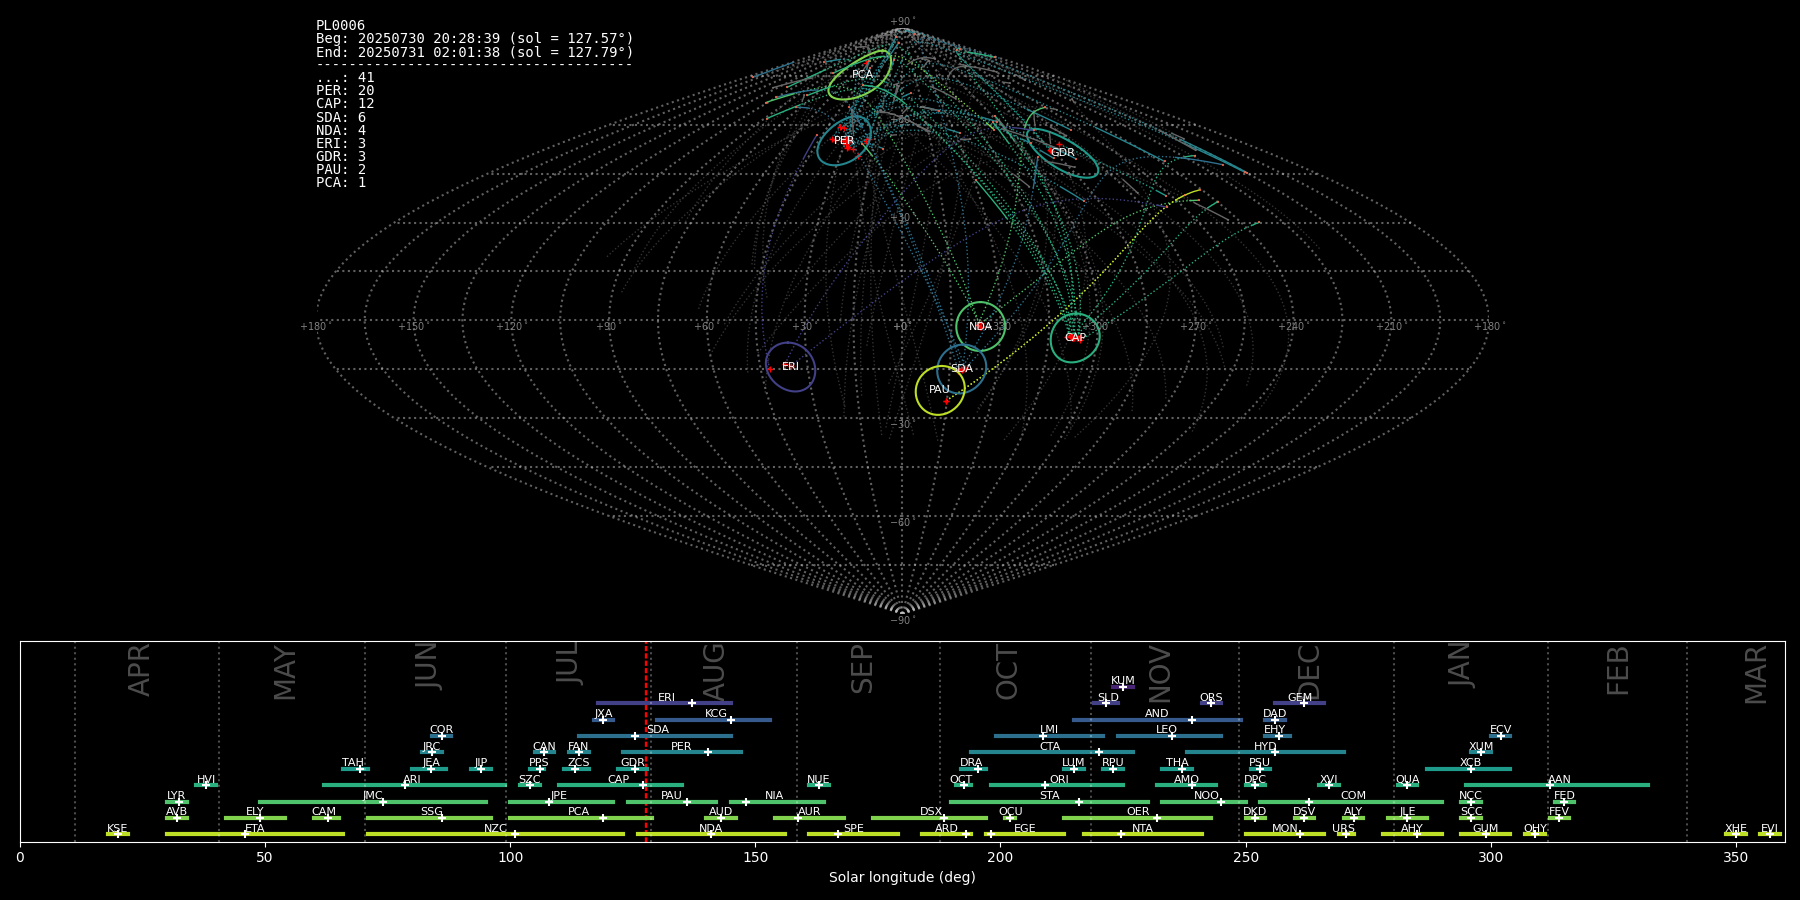Click the EVI shower marker in timeline
The height and width of the screenshot is (900, 1800).
pyautogui.click(x=1770, y=834)
